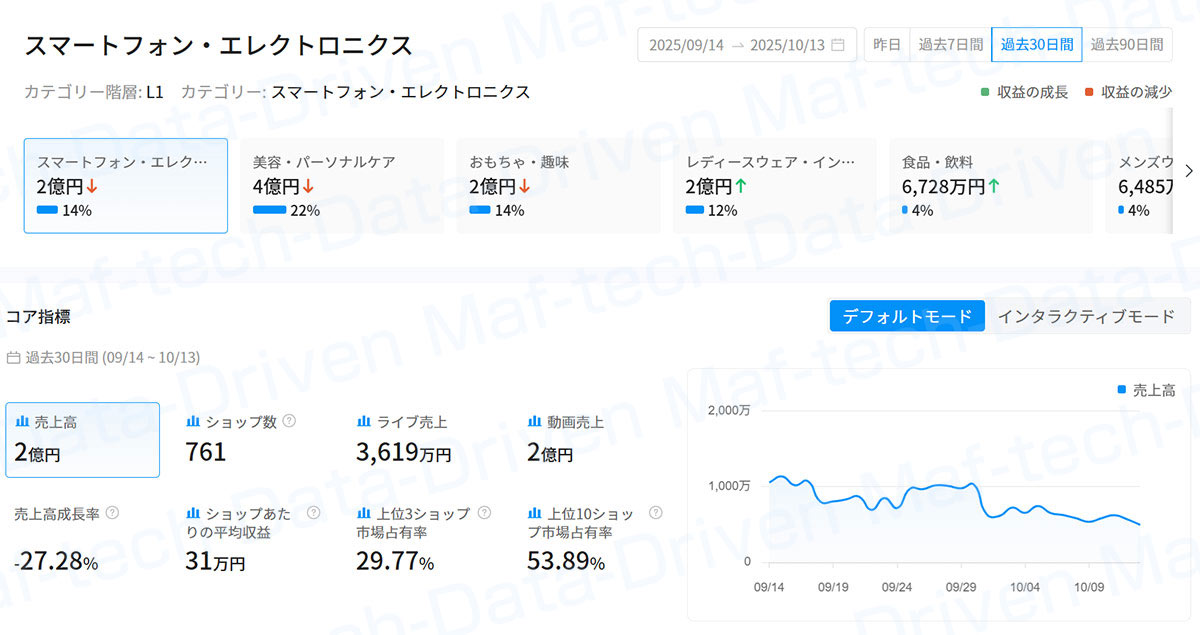This screenshot has height=635, width=1200.
Task: Toggle 売上高 series in chart legend
Action: tap(1146, 391)
